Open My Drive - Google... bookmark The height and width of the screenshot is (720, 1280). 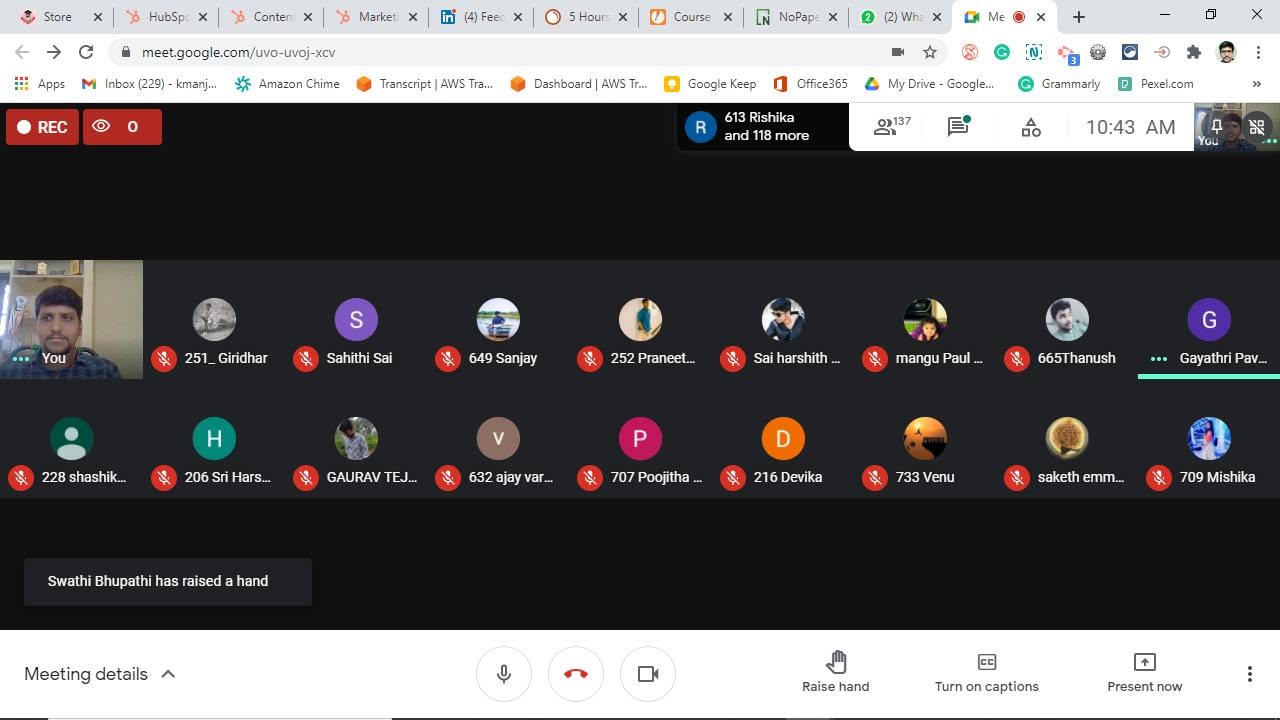(x=930, y=84)
